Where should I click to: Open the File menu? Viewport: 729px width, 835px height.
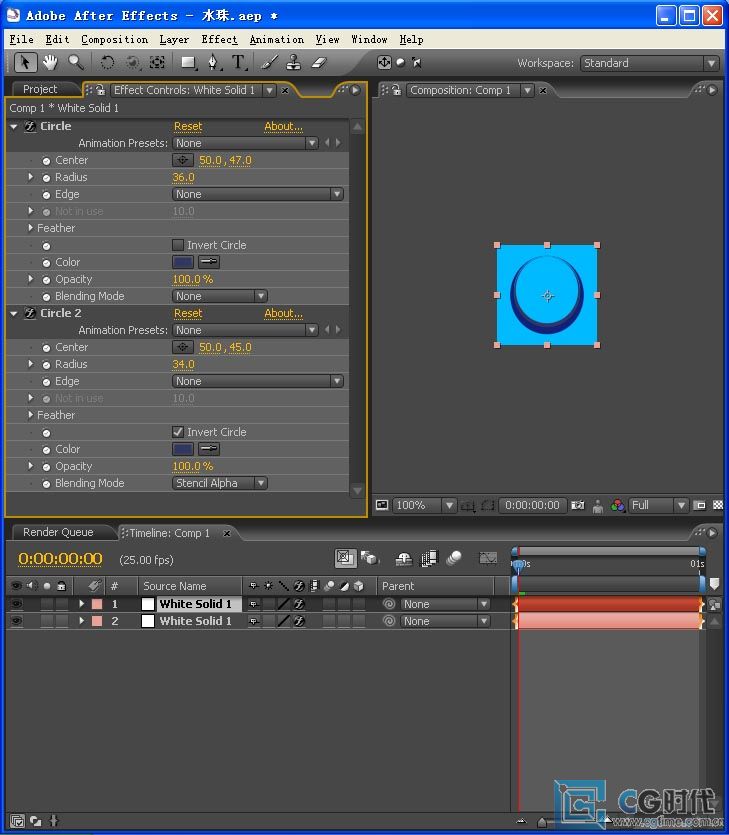tap(21, 39)
